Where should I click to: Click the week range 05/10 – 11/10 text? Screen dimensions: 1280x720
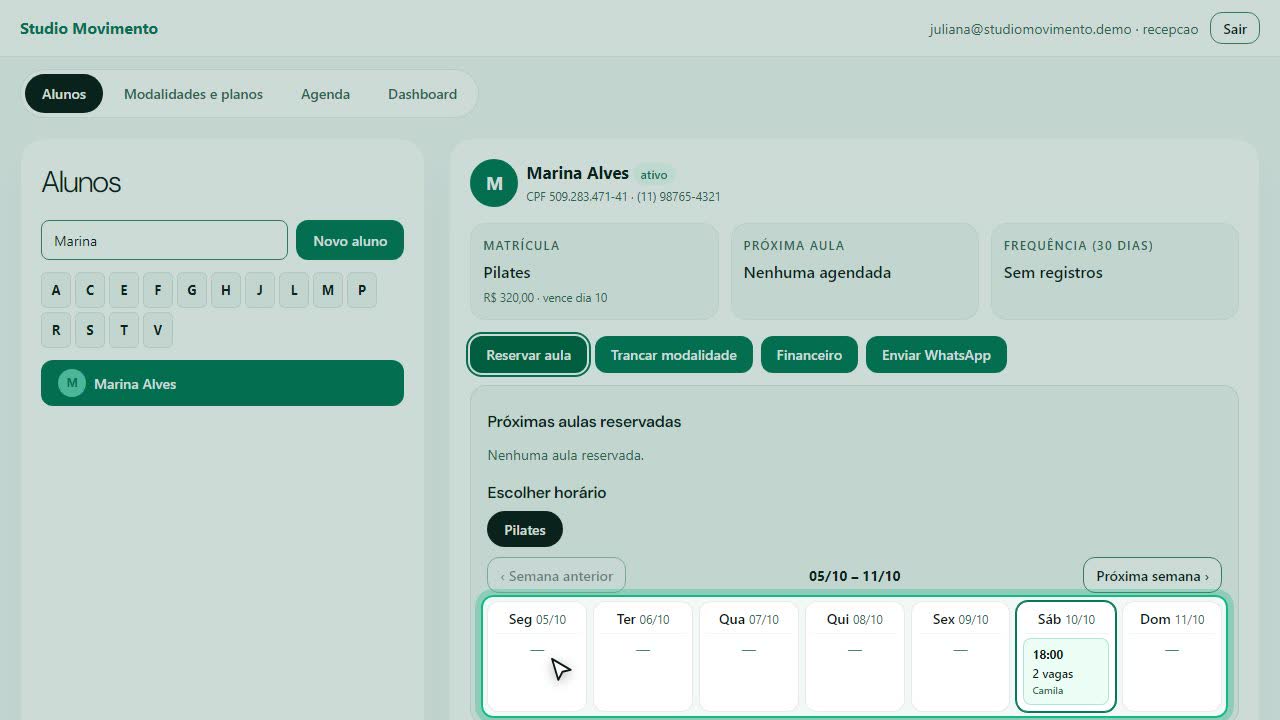(855, 576)
